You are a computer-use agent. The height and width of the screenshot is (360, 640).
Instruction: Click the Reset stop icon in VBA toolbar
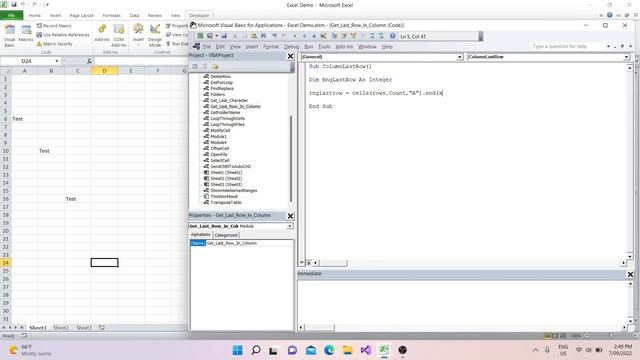[314, 36]
